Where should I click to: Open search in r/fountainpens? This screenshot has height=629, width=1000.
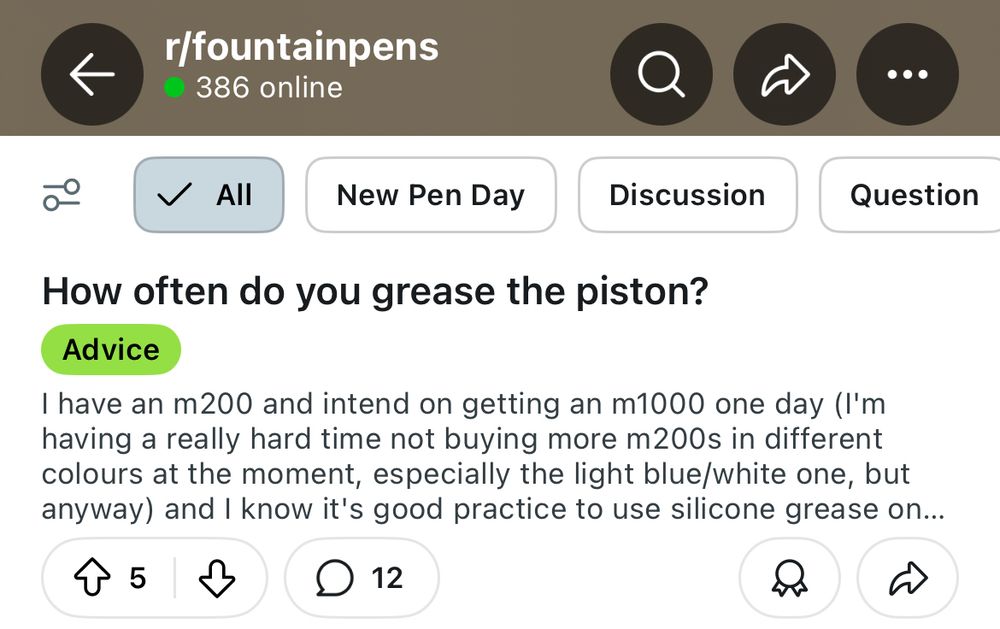pos(661,74)
